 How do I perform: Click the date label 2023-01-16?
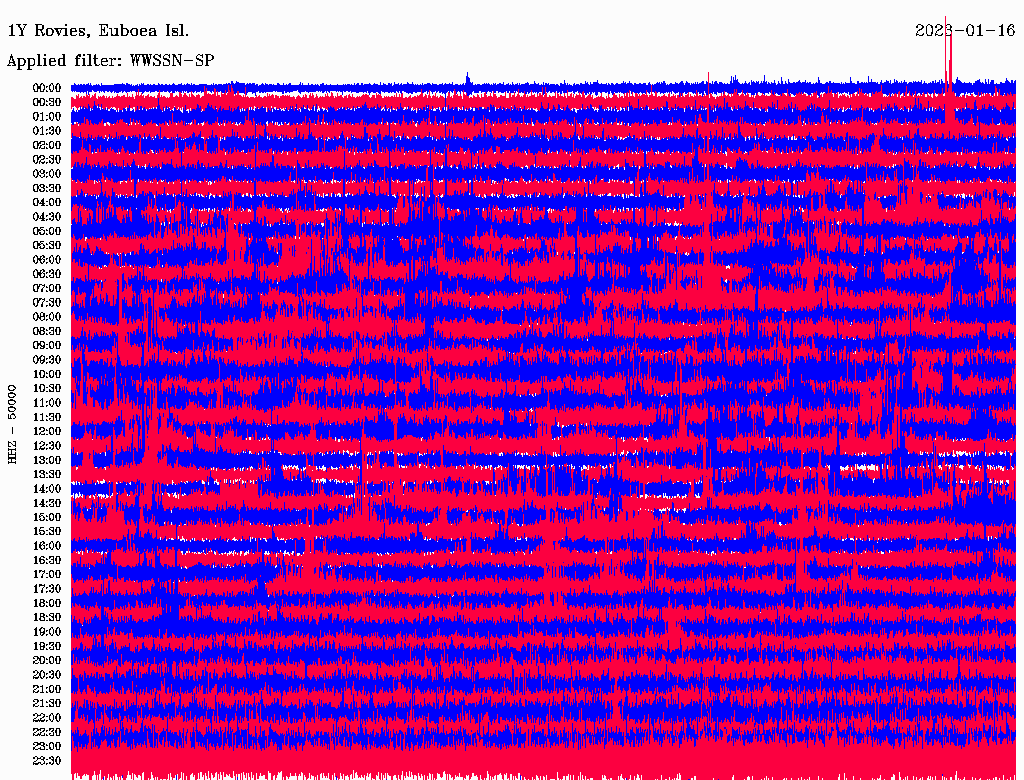pos(965,31)
